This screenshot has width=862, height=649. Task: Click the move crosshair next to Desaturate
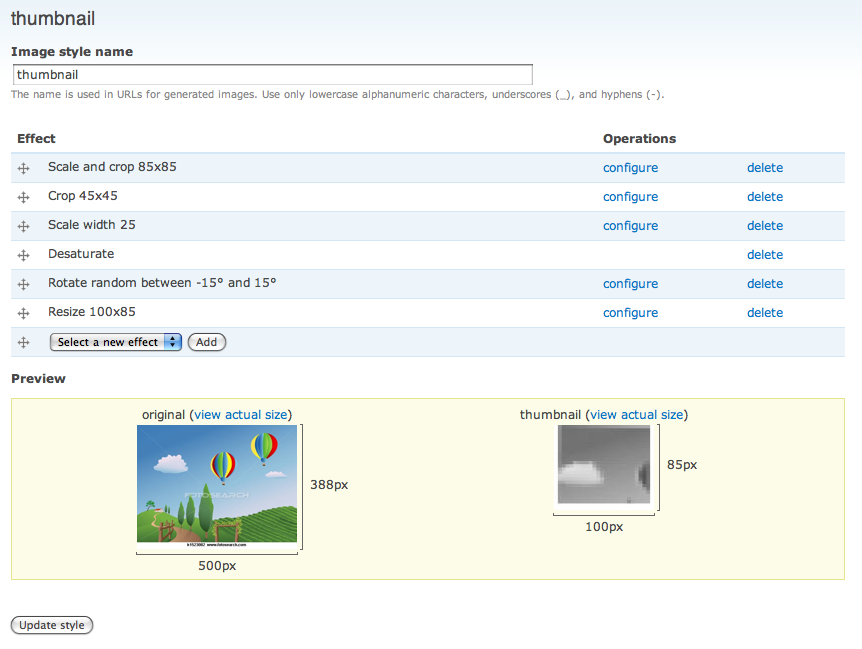pos(23,255)
